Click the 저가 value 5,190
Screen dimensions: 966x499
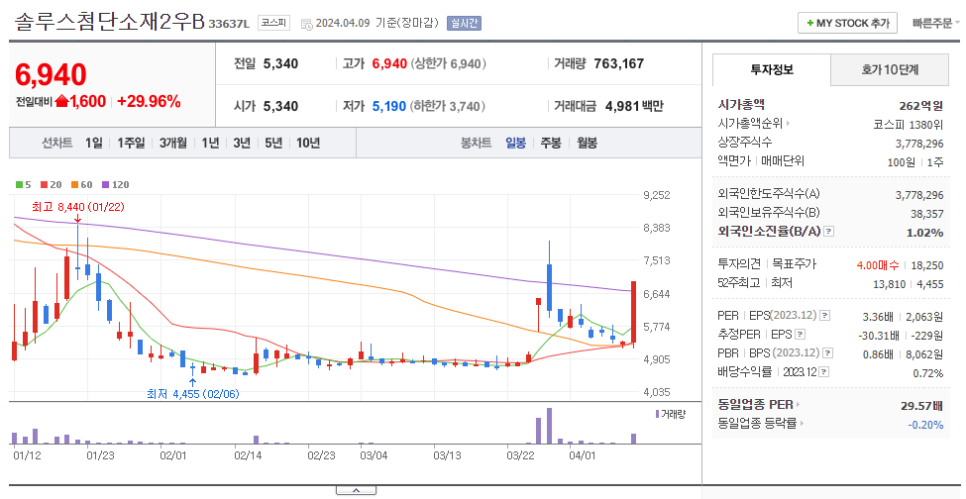click(389, 106)
